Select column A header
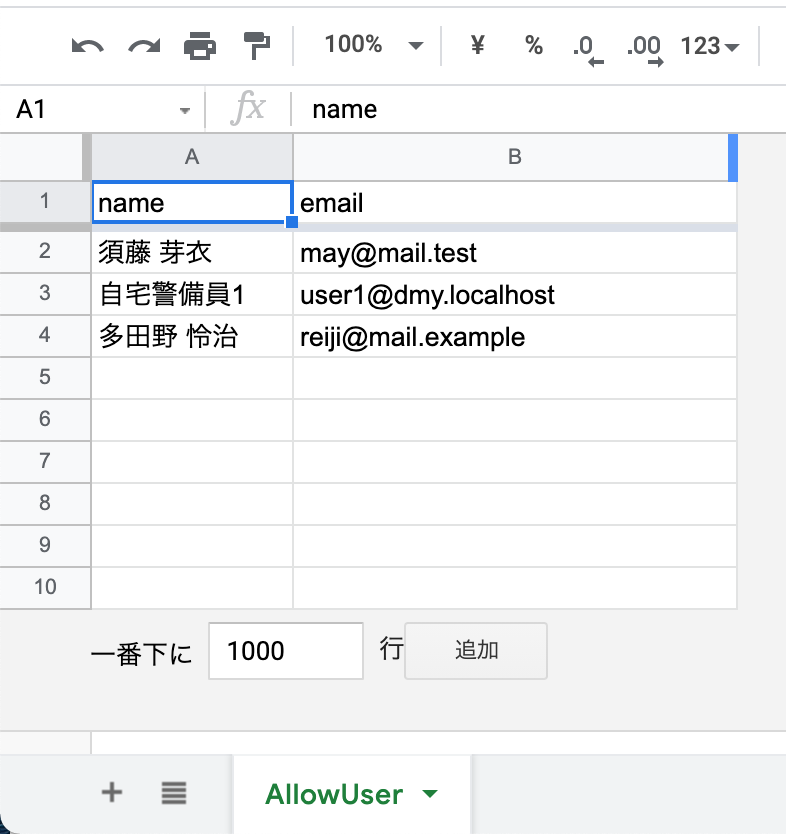This screenshot has height=834, width=786. coord(192,157)
